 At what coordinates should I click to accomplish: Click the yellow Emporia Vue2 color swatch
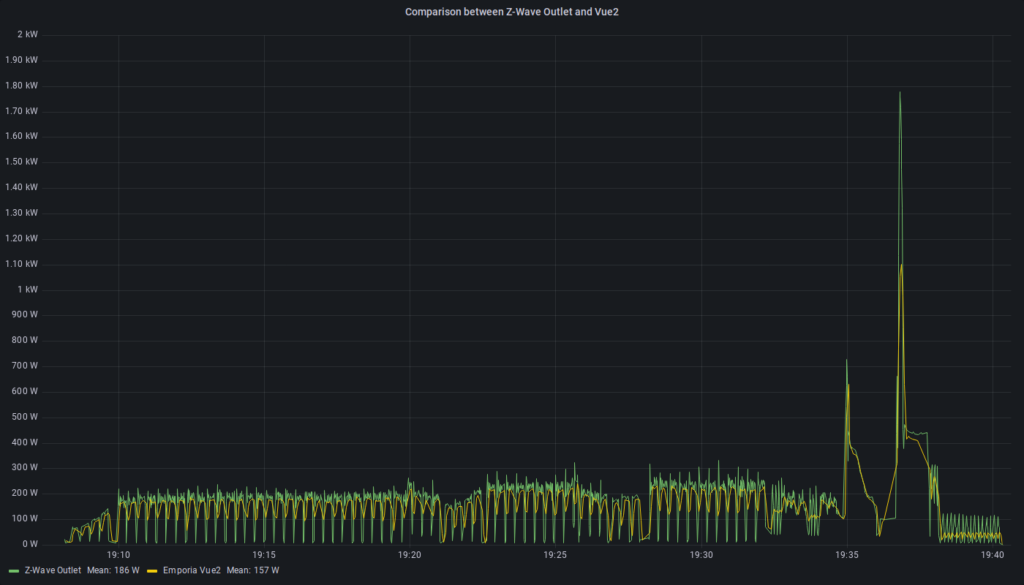pos(152,571)
